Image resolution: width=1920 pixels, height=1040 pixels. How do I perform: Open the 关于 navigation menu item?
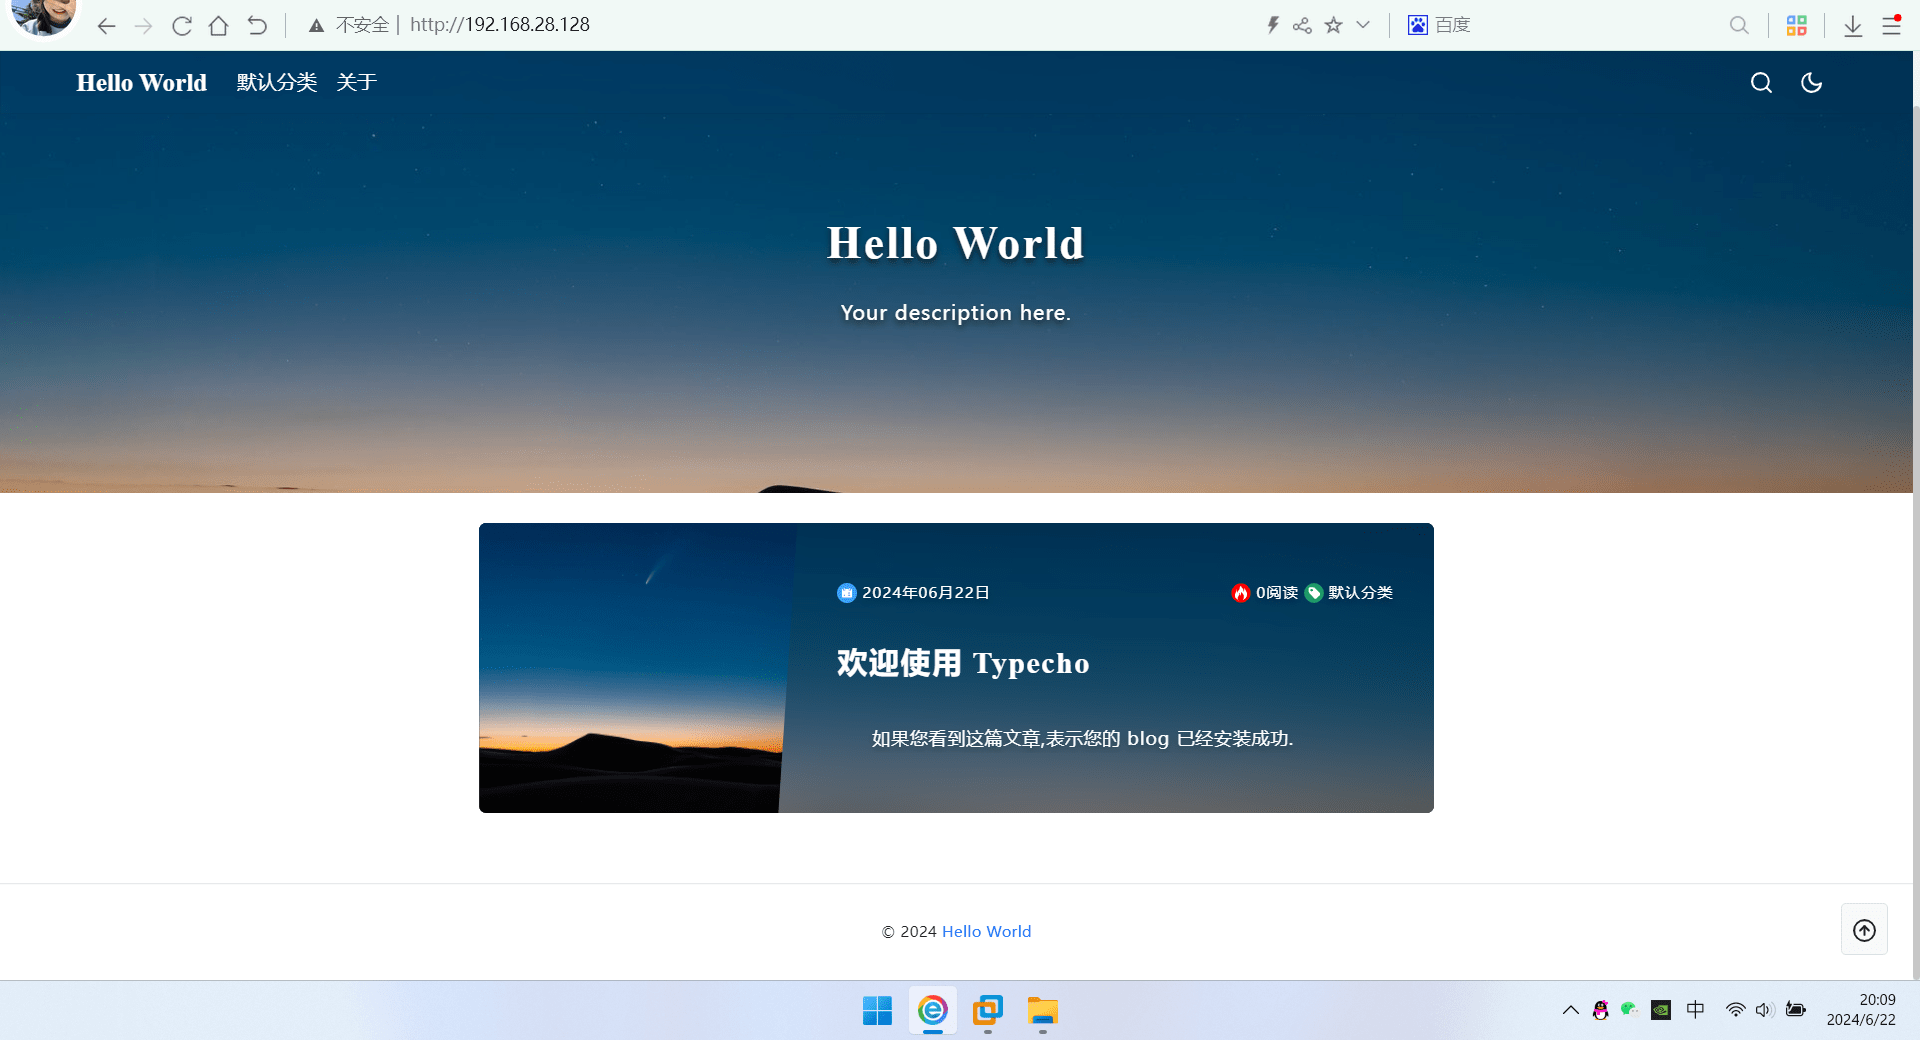pos(357,82)
